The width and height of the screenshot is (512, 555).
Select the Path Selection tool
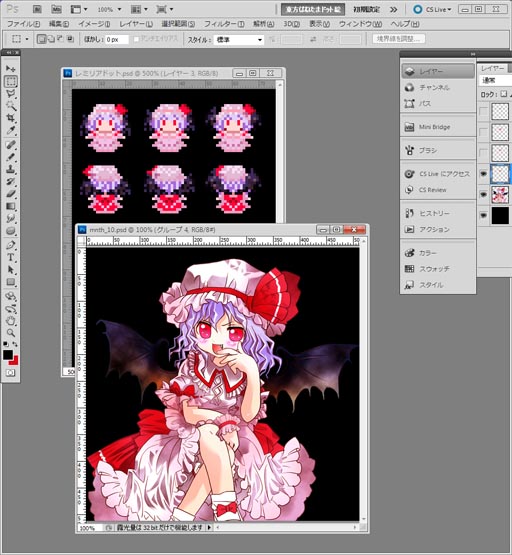pos(11,270)
